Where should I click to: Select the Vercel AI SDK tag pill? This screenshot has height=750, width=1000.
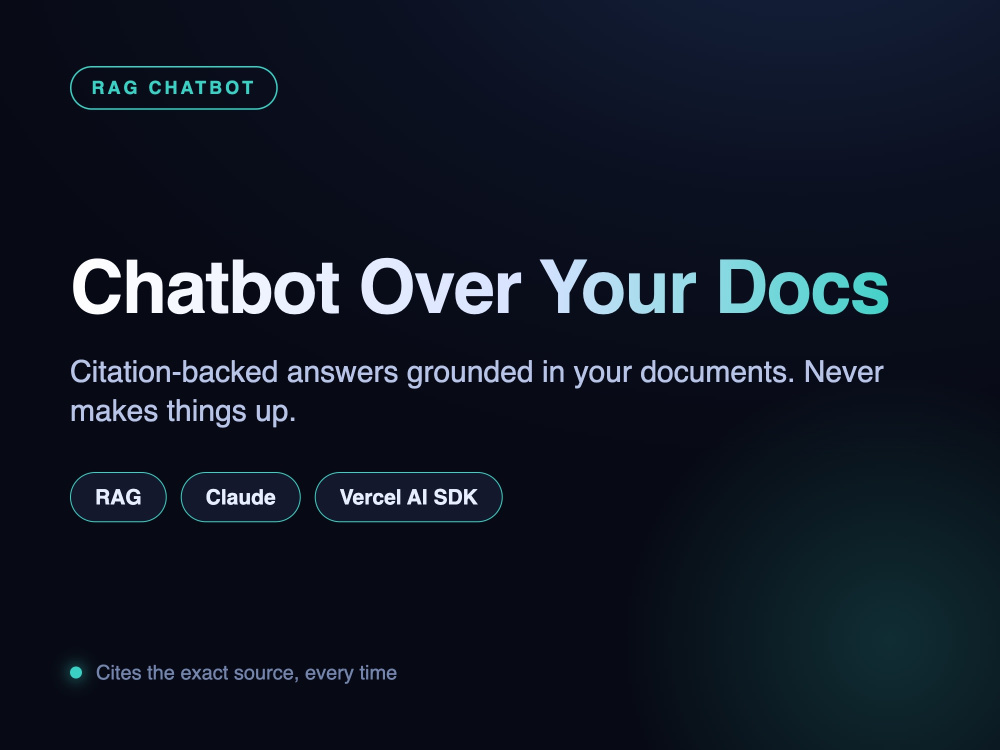(409, 497)
